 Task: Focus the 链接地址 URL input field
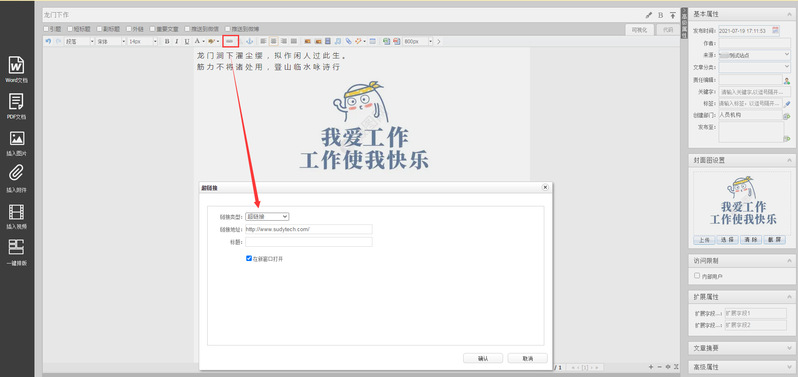coord(308,229)
